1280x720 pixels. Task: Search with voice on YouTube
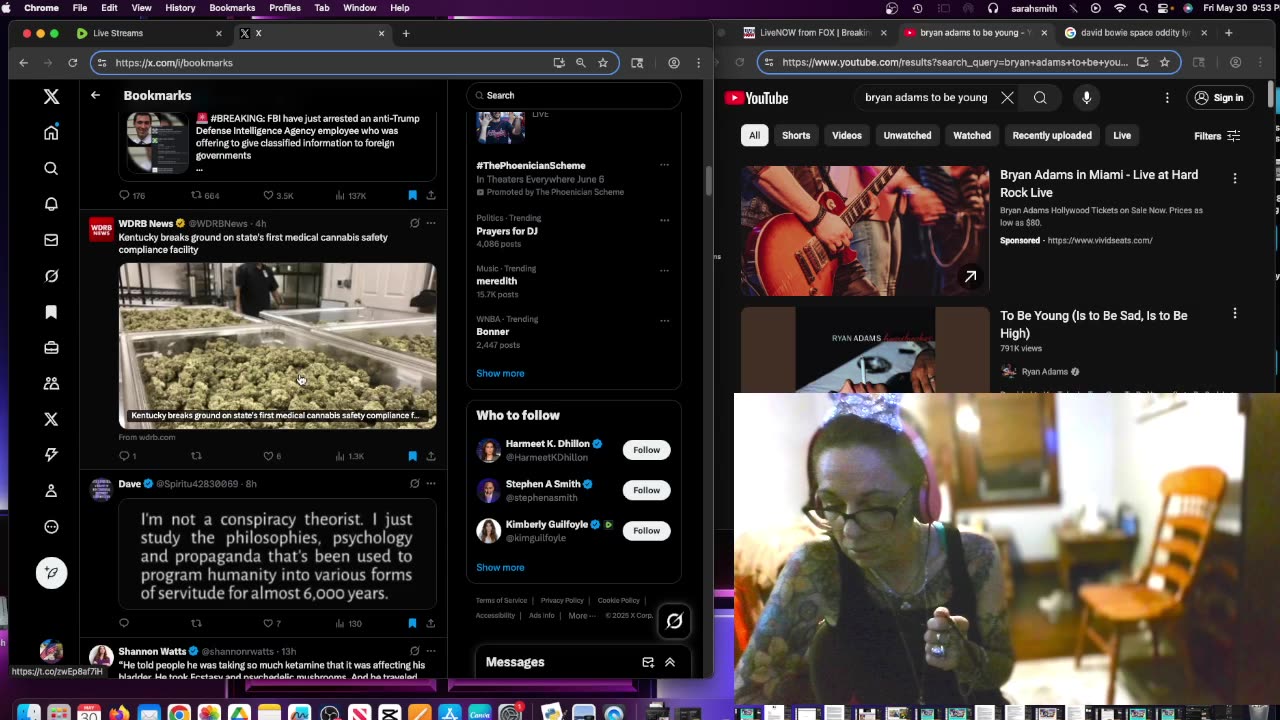[x=1086, y=98]
